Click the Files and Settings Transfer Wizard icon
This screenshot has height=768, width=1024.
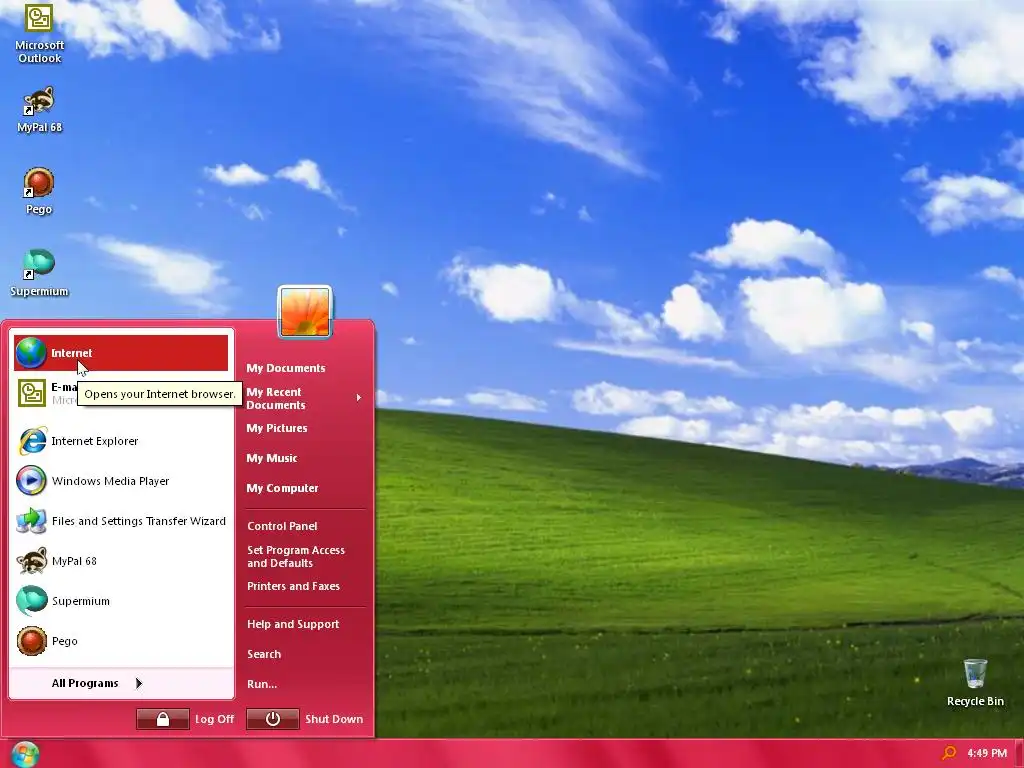[x=31, y=520]
